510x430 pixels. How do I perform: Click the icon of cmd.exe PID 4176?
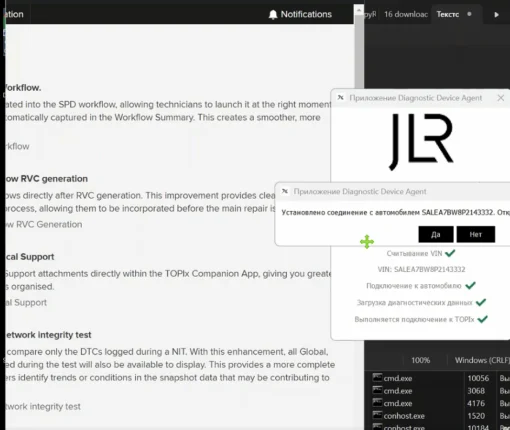tap(377, 402)
